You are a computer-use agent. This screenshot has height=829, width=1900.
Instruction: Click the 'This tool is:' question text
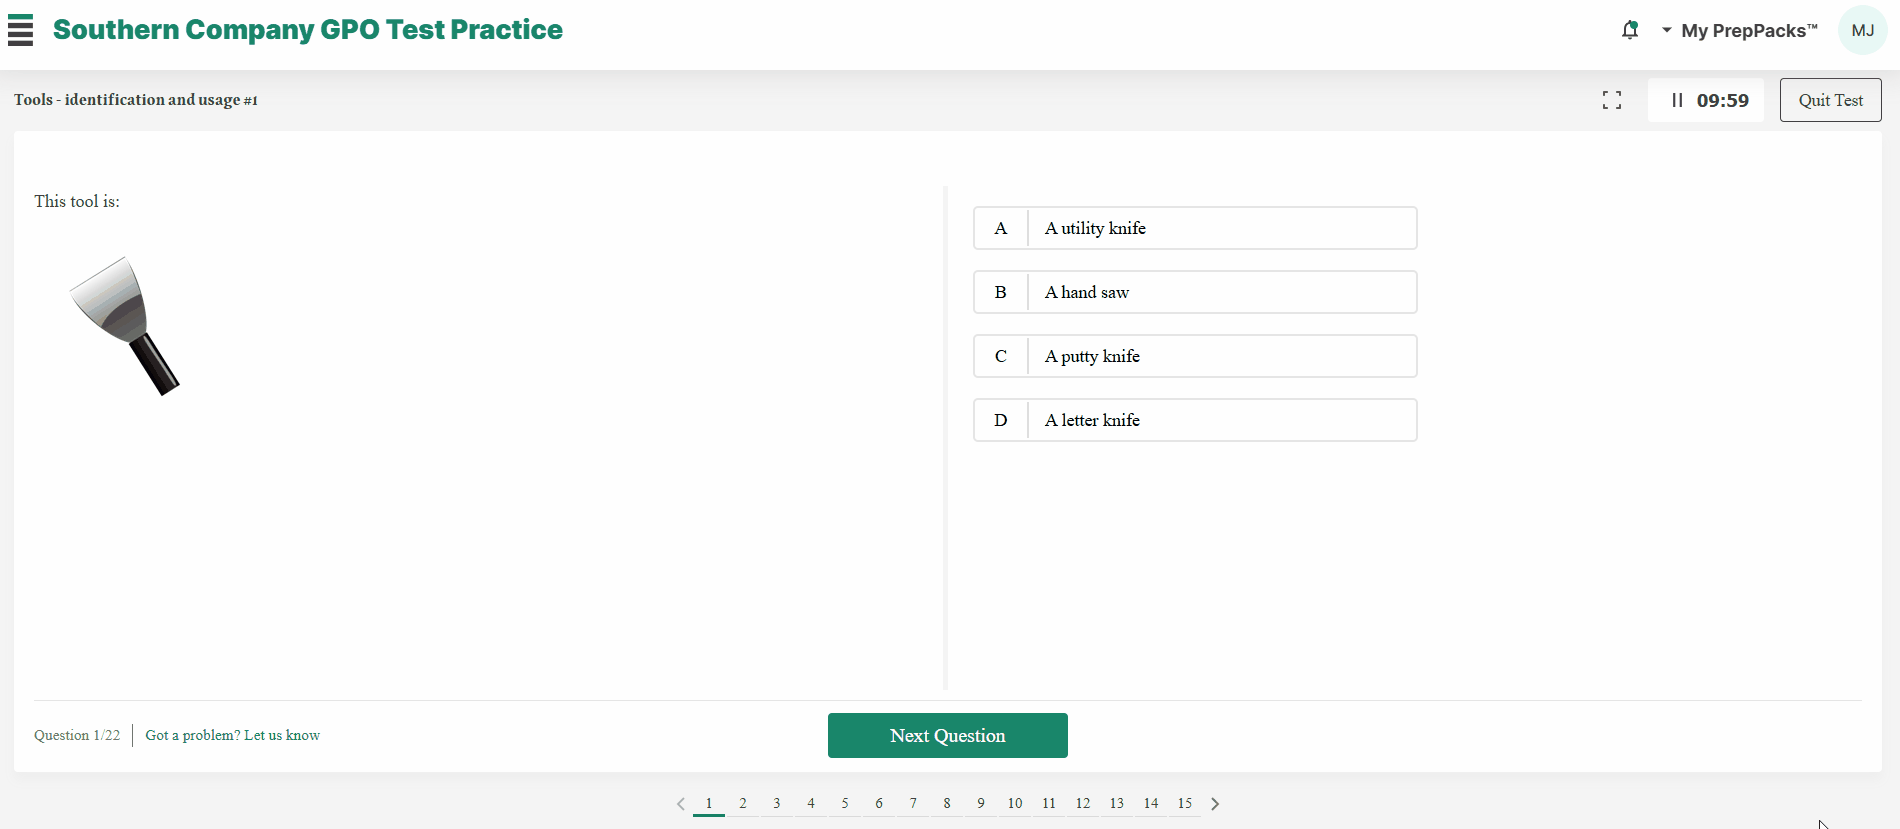click(77, 201)
